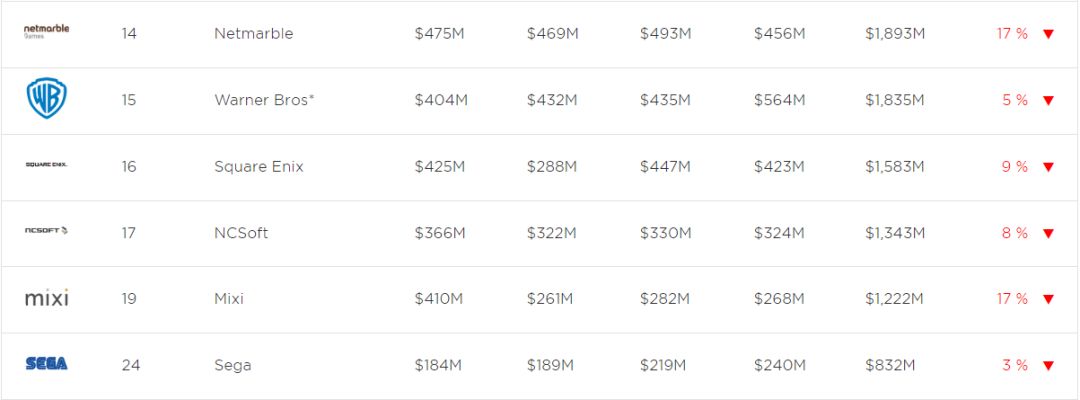Viewport: 1080px width, 400px height.
Task: Click the blue SEGA logo
Action: click(x=46, y=364)
